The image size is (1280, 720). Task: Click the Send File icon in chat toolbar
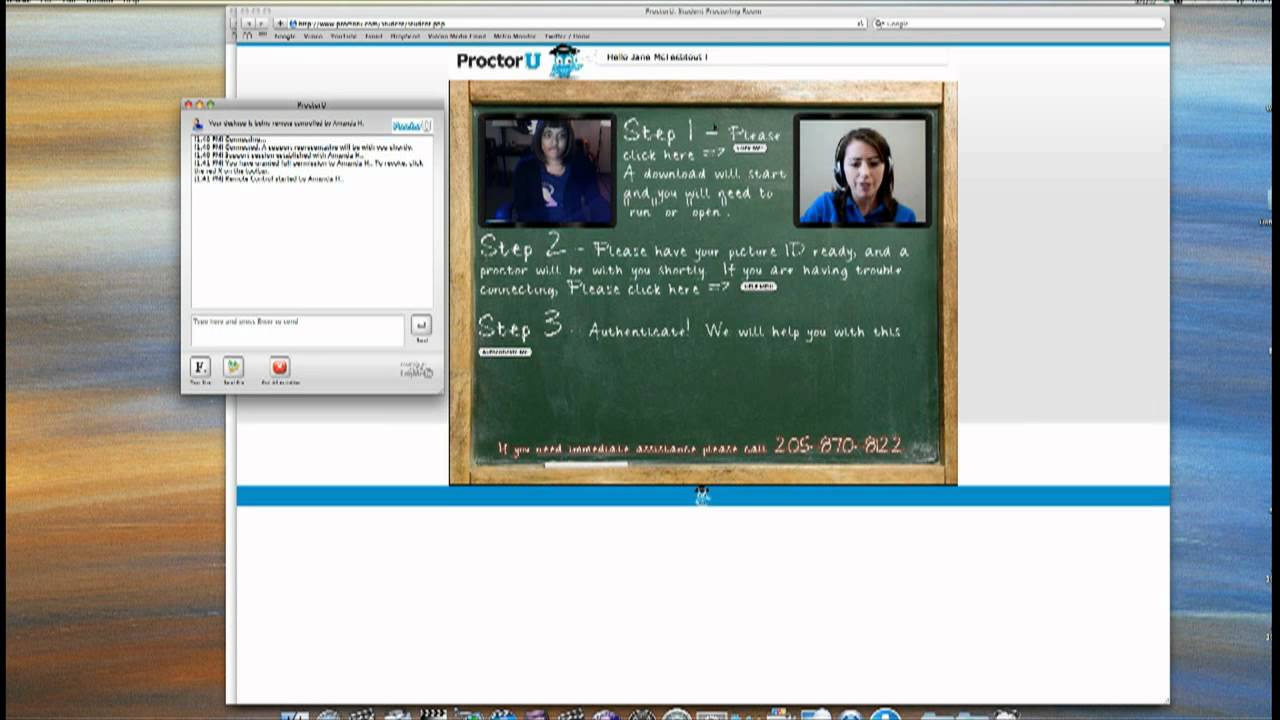233,367
